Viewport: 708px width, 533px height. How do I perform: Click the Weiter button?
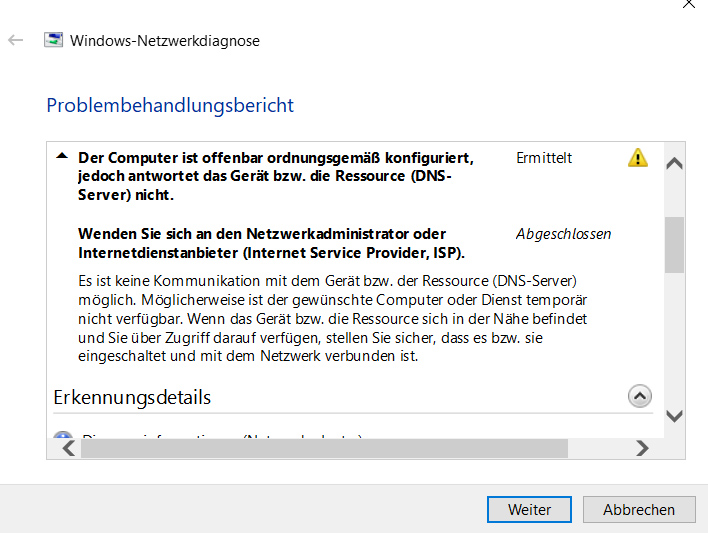tap(529, 510)
